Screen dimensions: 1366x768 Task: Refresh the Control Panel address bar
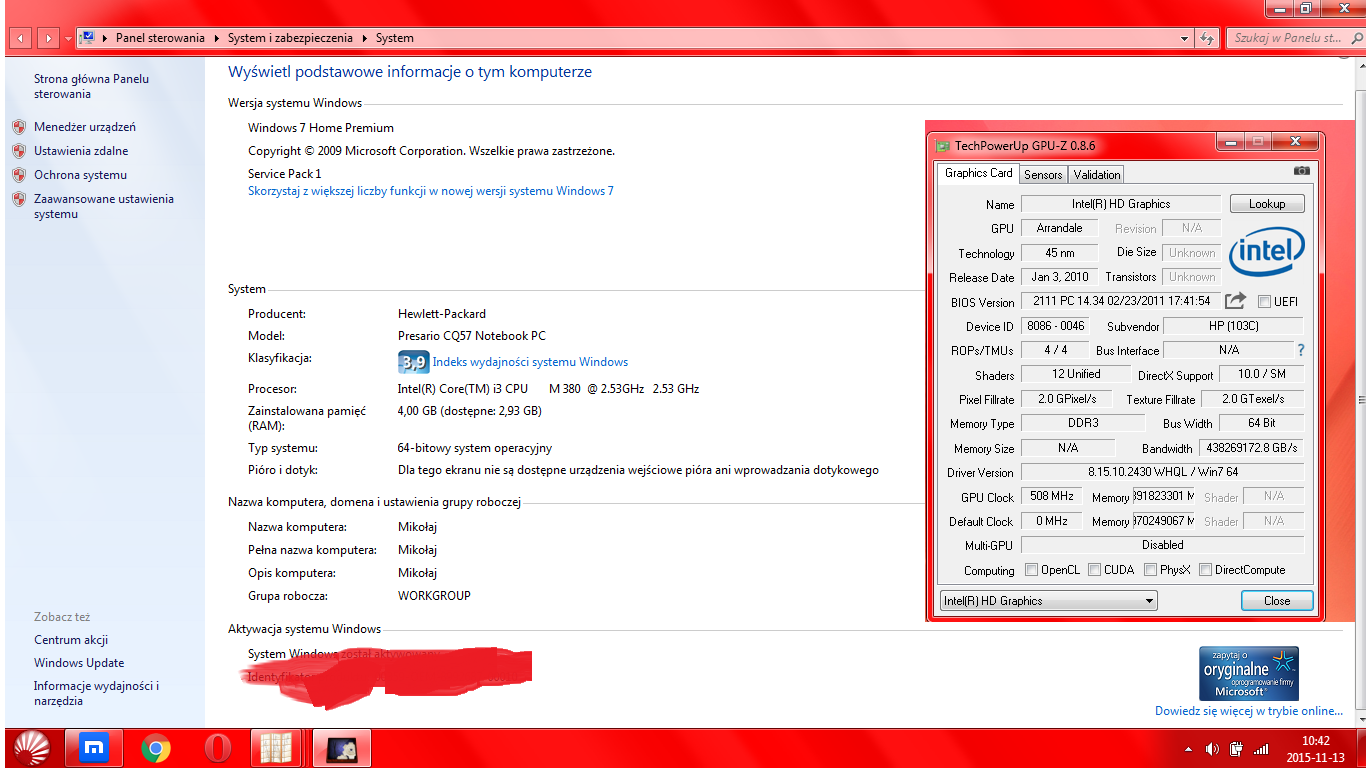(1208, 38)
